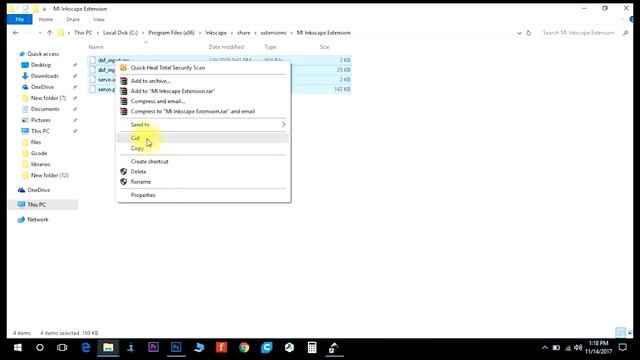Screen dimensions: 640x360
Task: Open Task View from the taskbar
Action: [62, 348]
